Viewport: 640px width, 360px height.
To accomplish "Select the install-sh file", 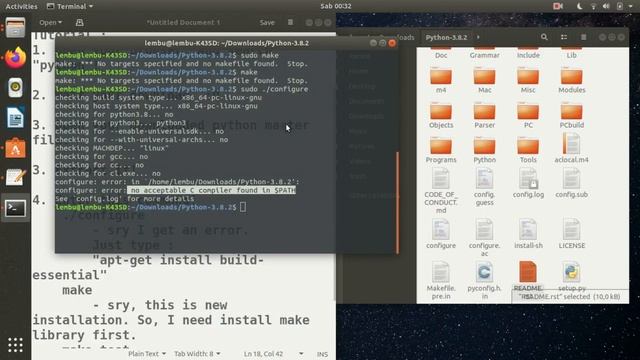I will point(528,234).
